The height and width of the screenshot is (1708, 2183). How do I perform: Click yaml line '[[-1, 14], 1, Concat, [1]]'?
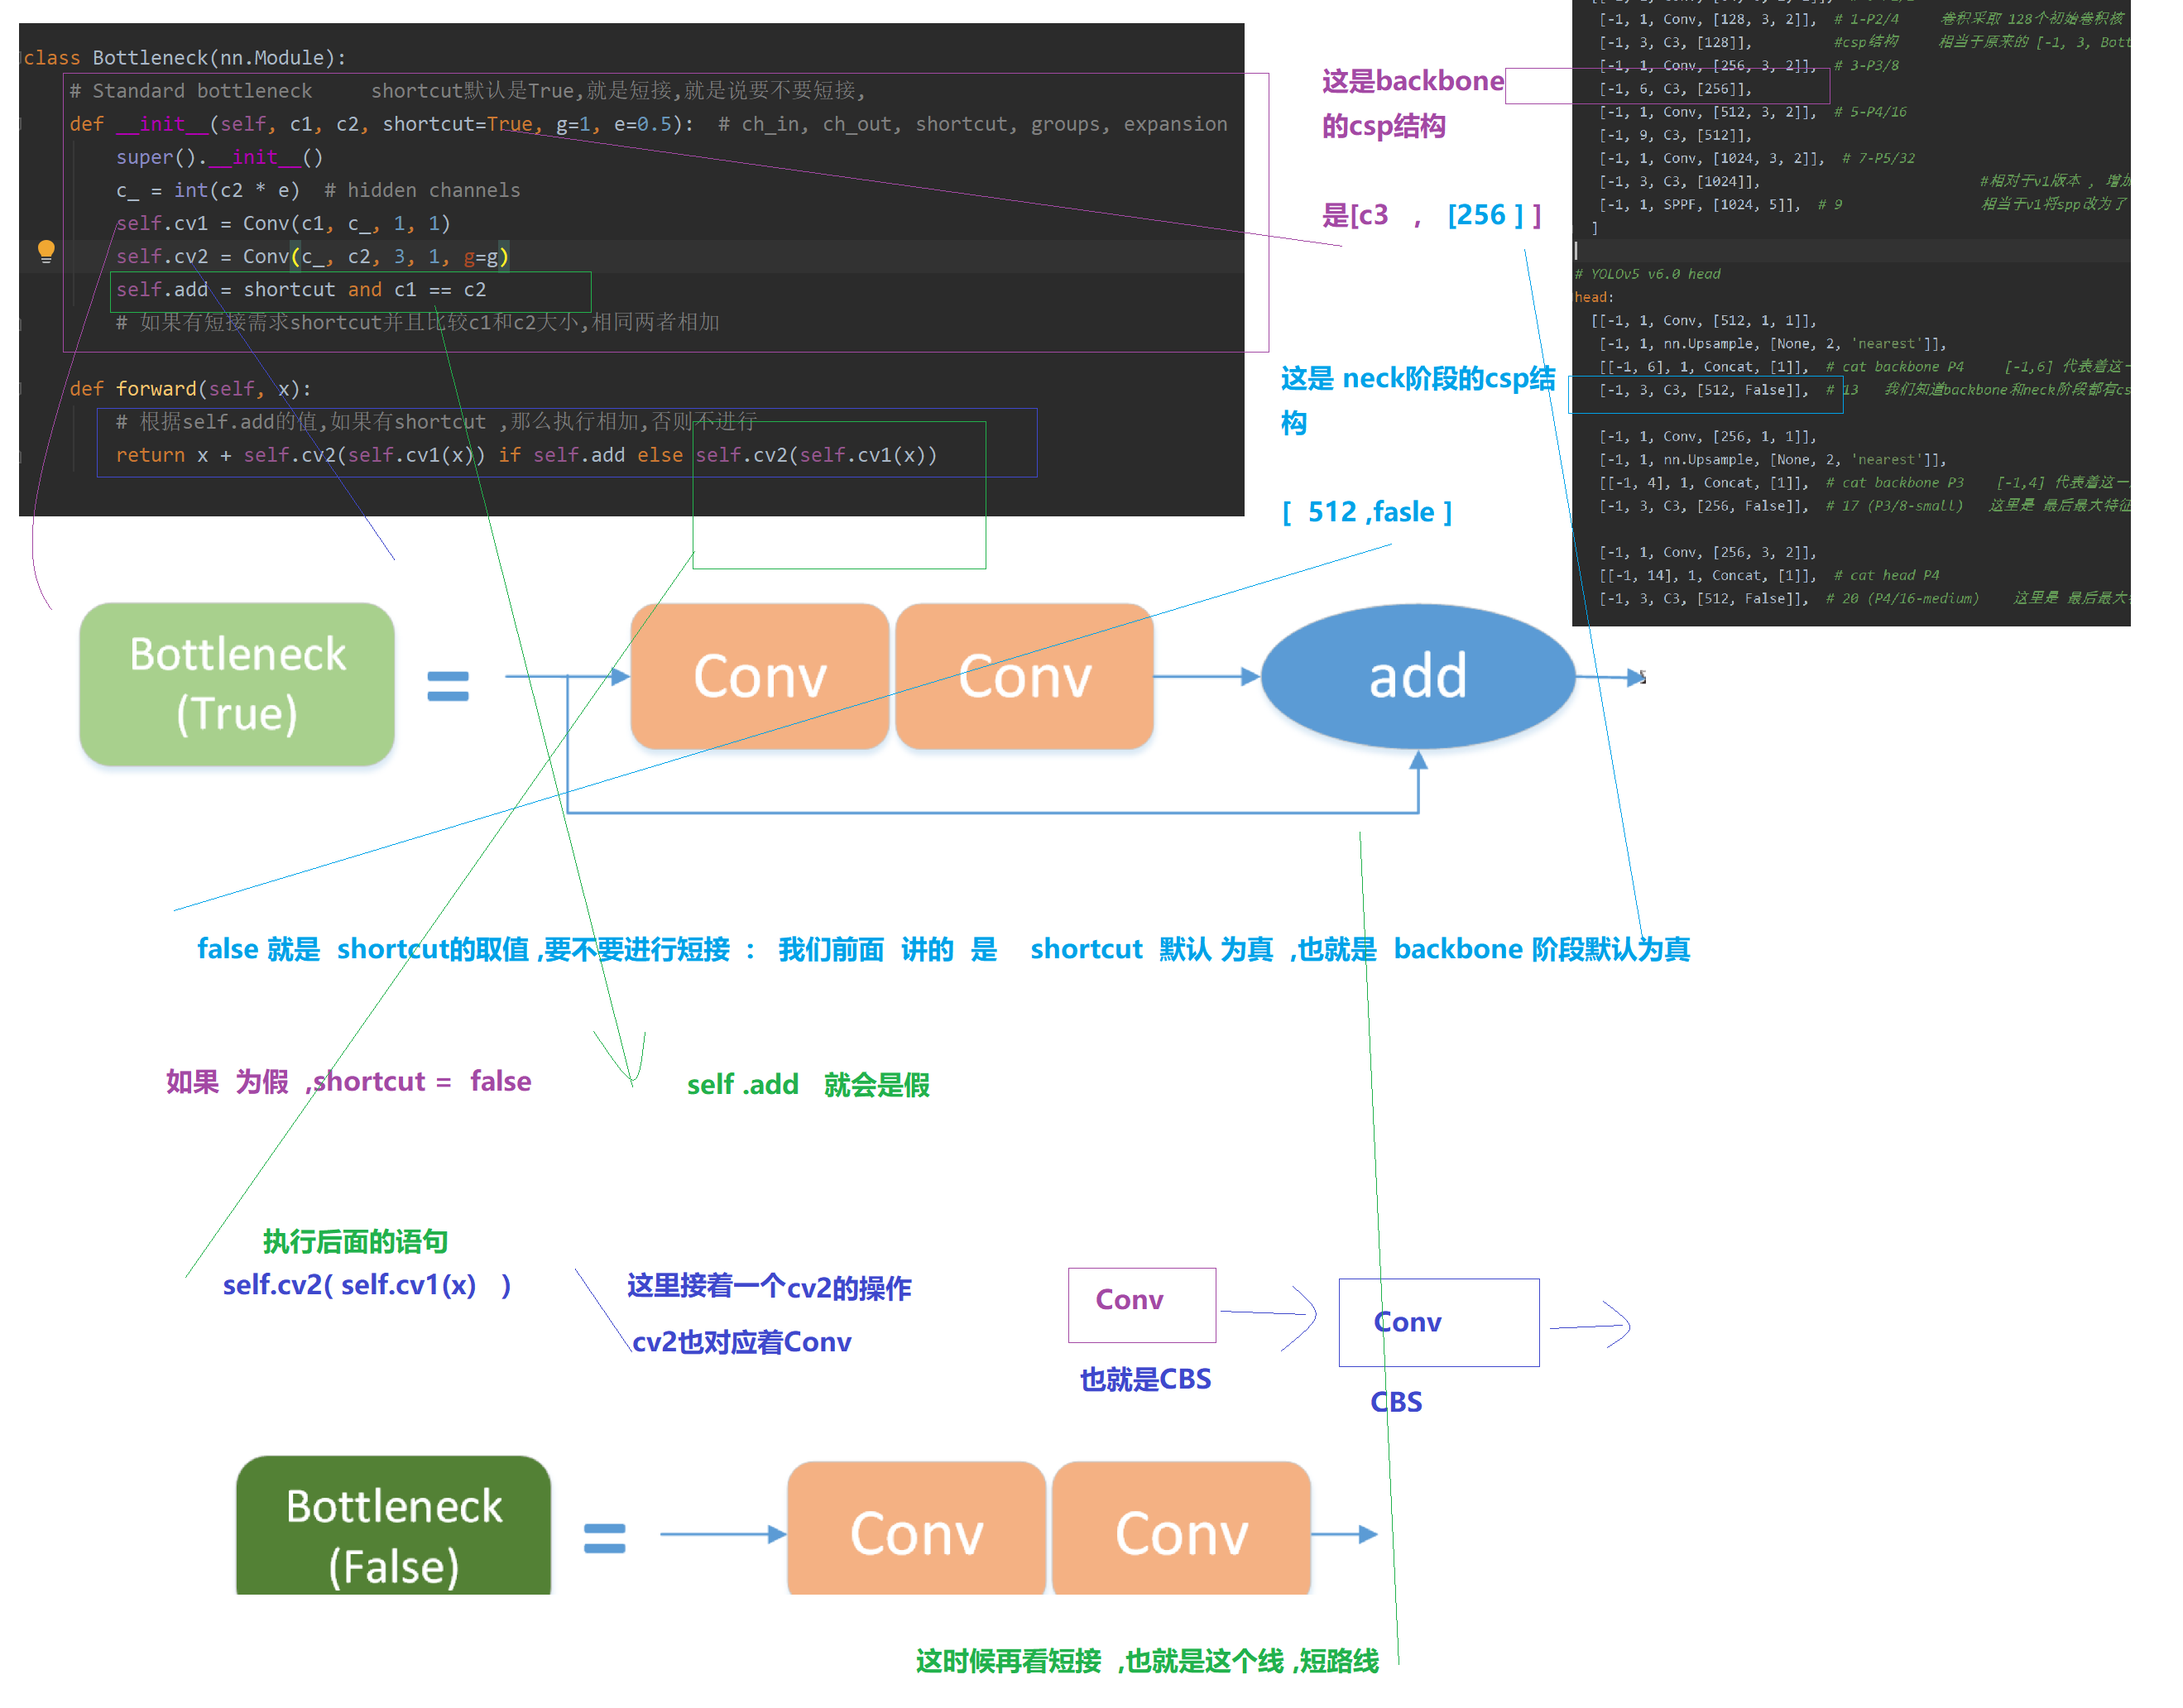click(1769, 575)
